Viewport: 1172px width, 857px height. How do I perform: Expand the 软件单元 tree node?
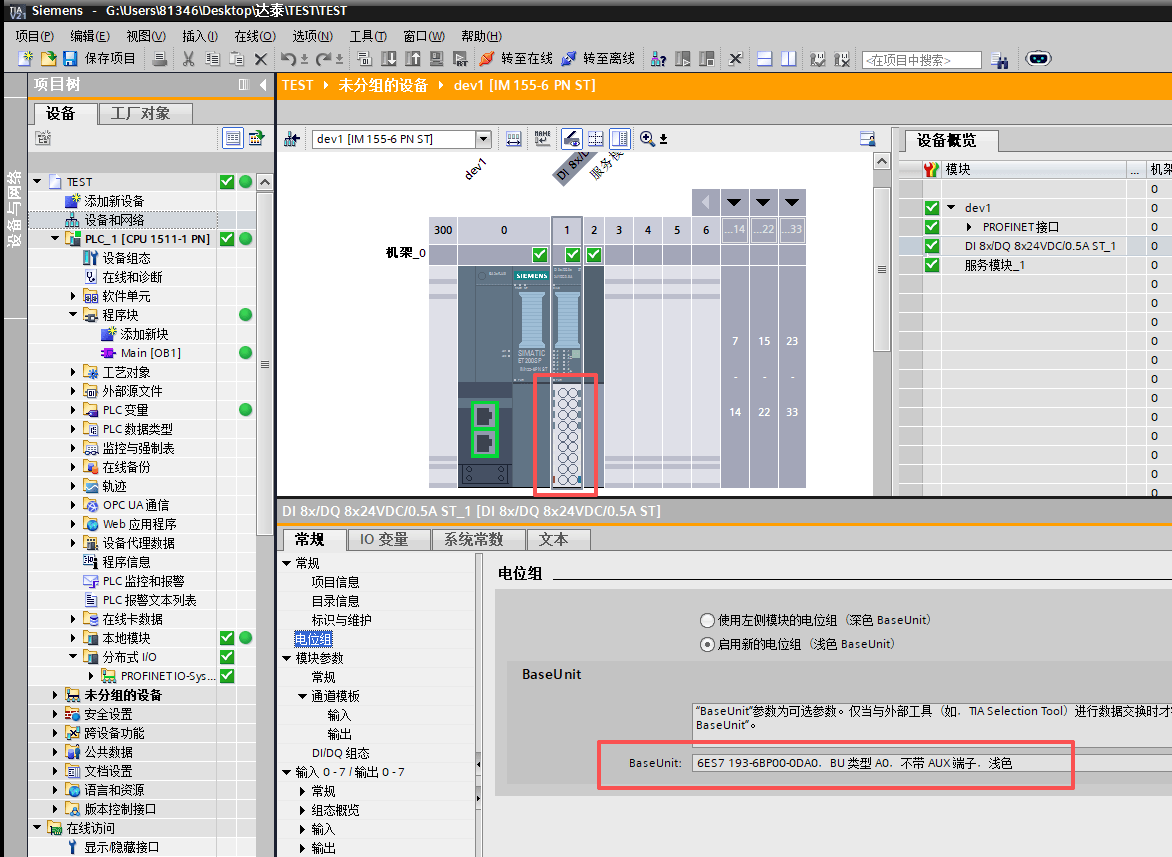pyautogui.click(x=73, y=296)
